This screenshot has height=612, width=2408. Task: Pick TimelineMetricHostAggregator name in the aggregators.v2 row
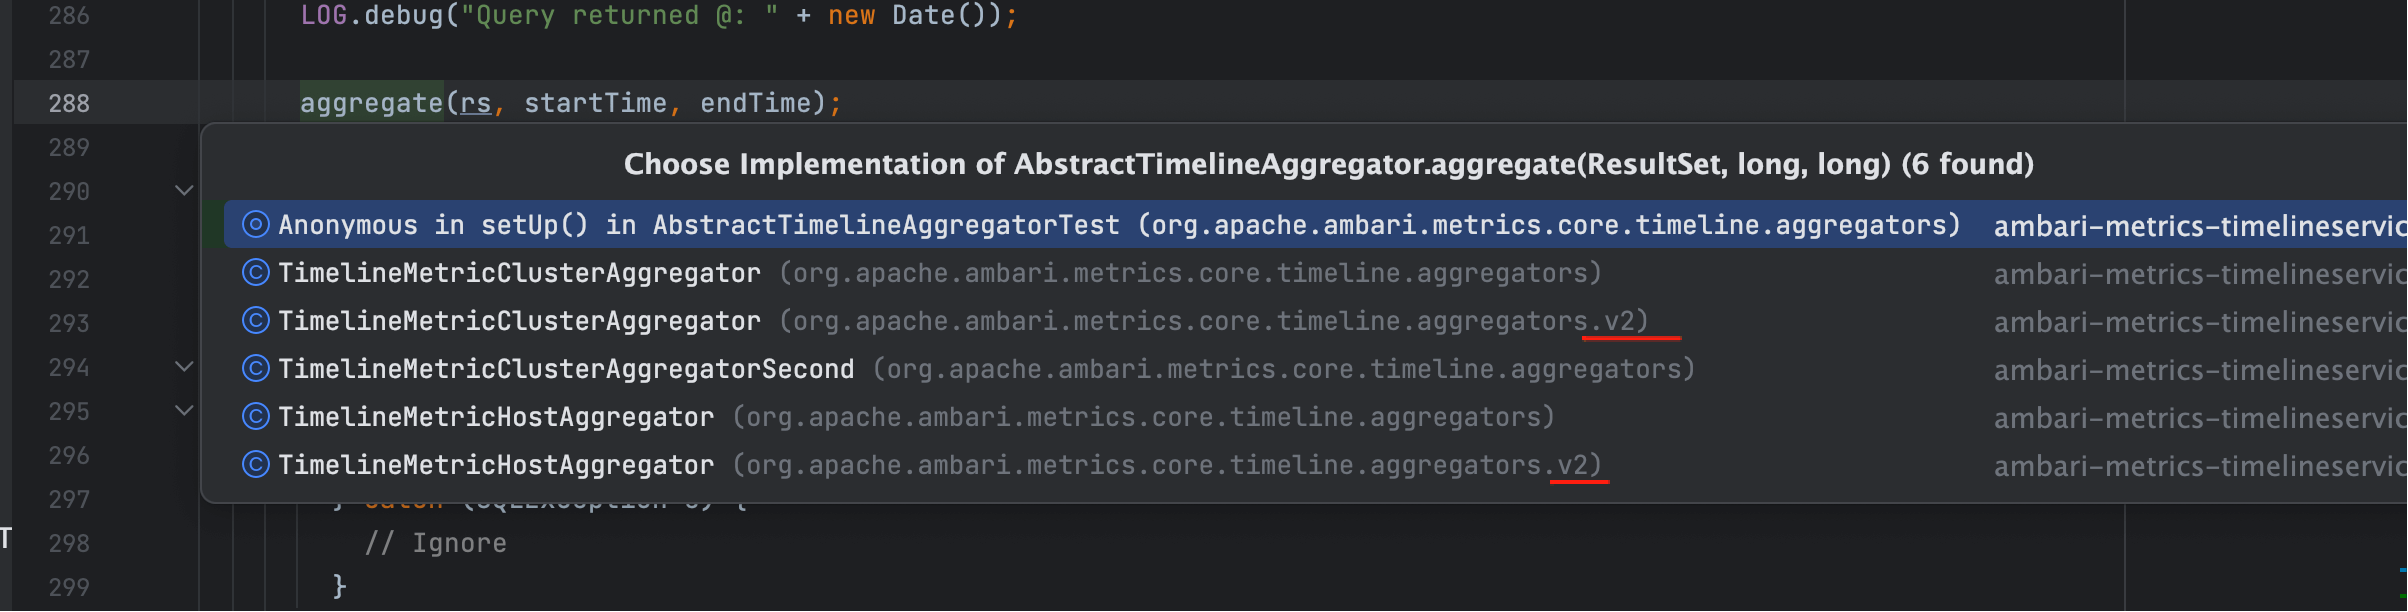(496, 465)
